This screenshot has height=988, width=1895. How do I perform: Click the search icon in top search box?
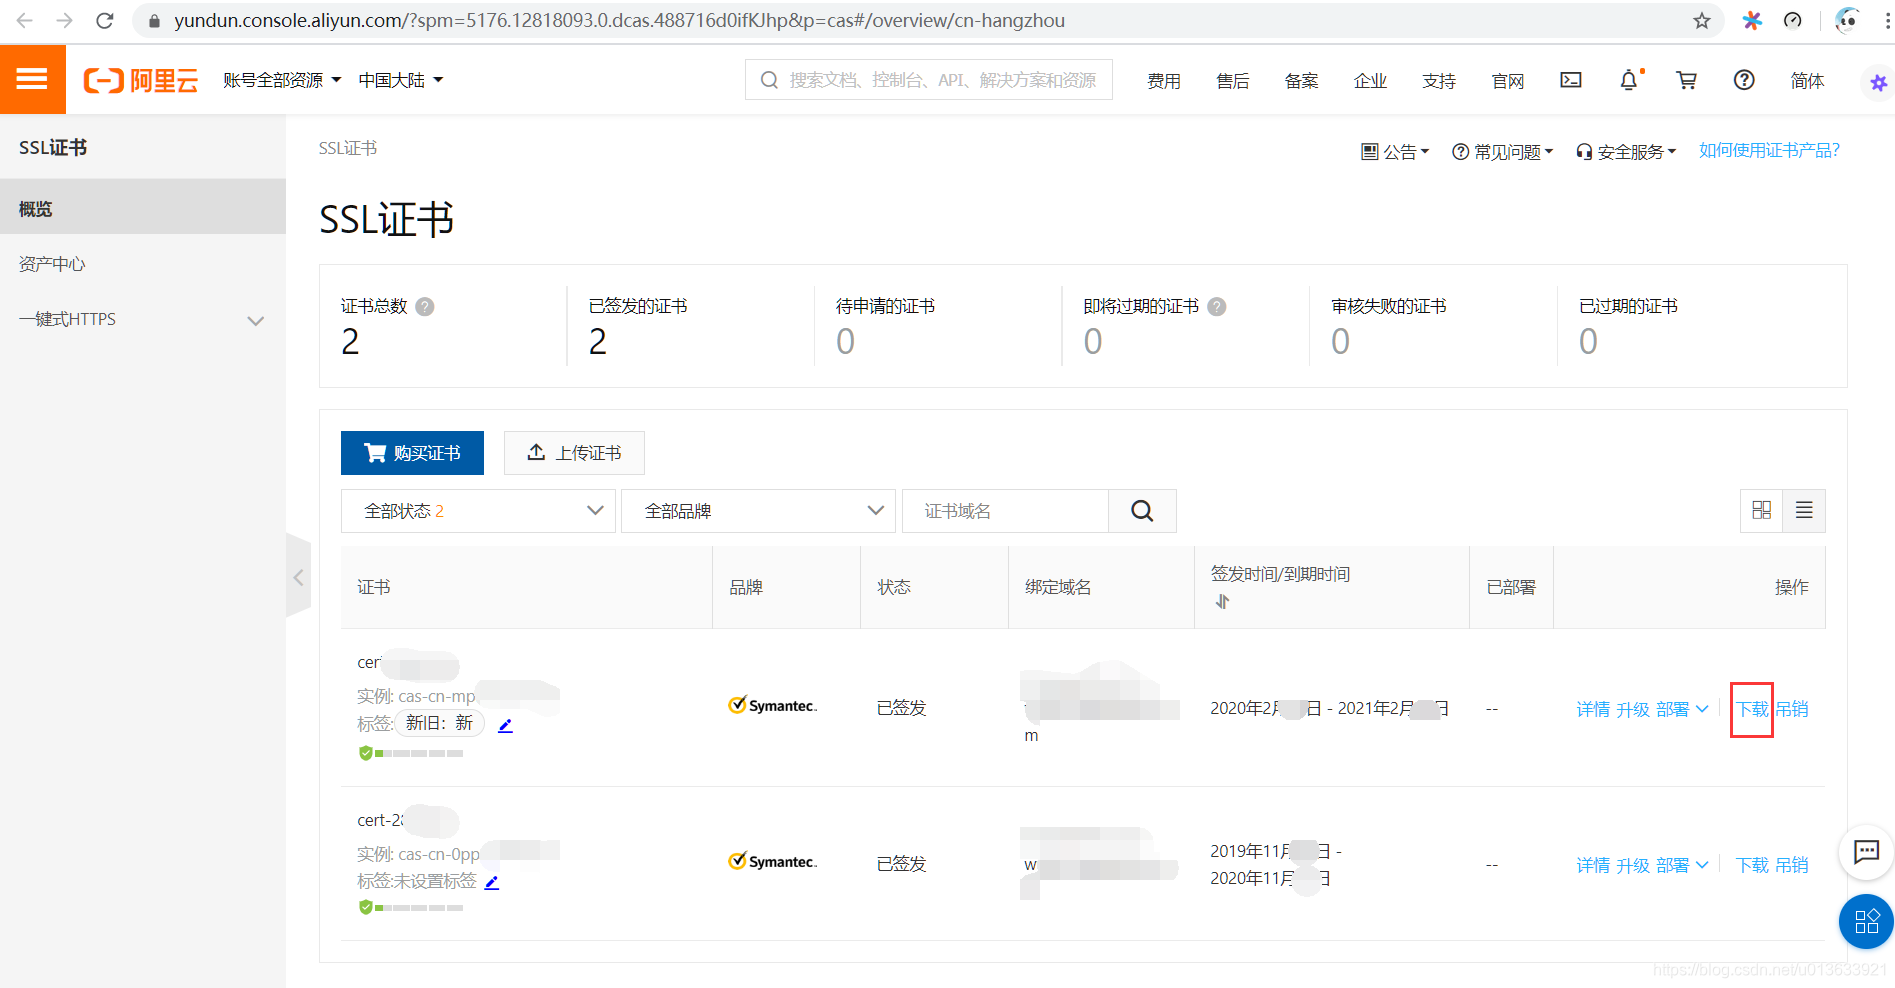pyautogui.click(x=769, y=80)
